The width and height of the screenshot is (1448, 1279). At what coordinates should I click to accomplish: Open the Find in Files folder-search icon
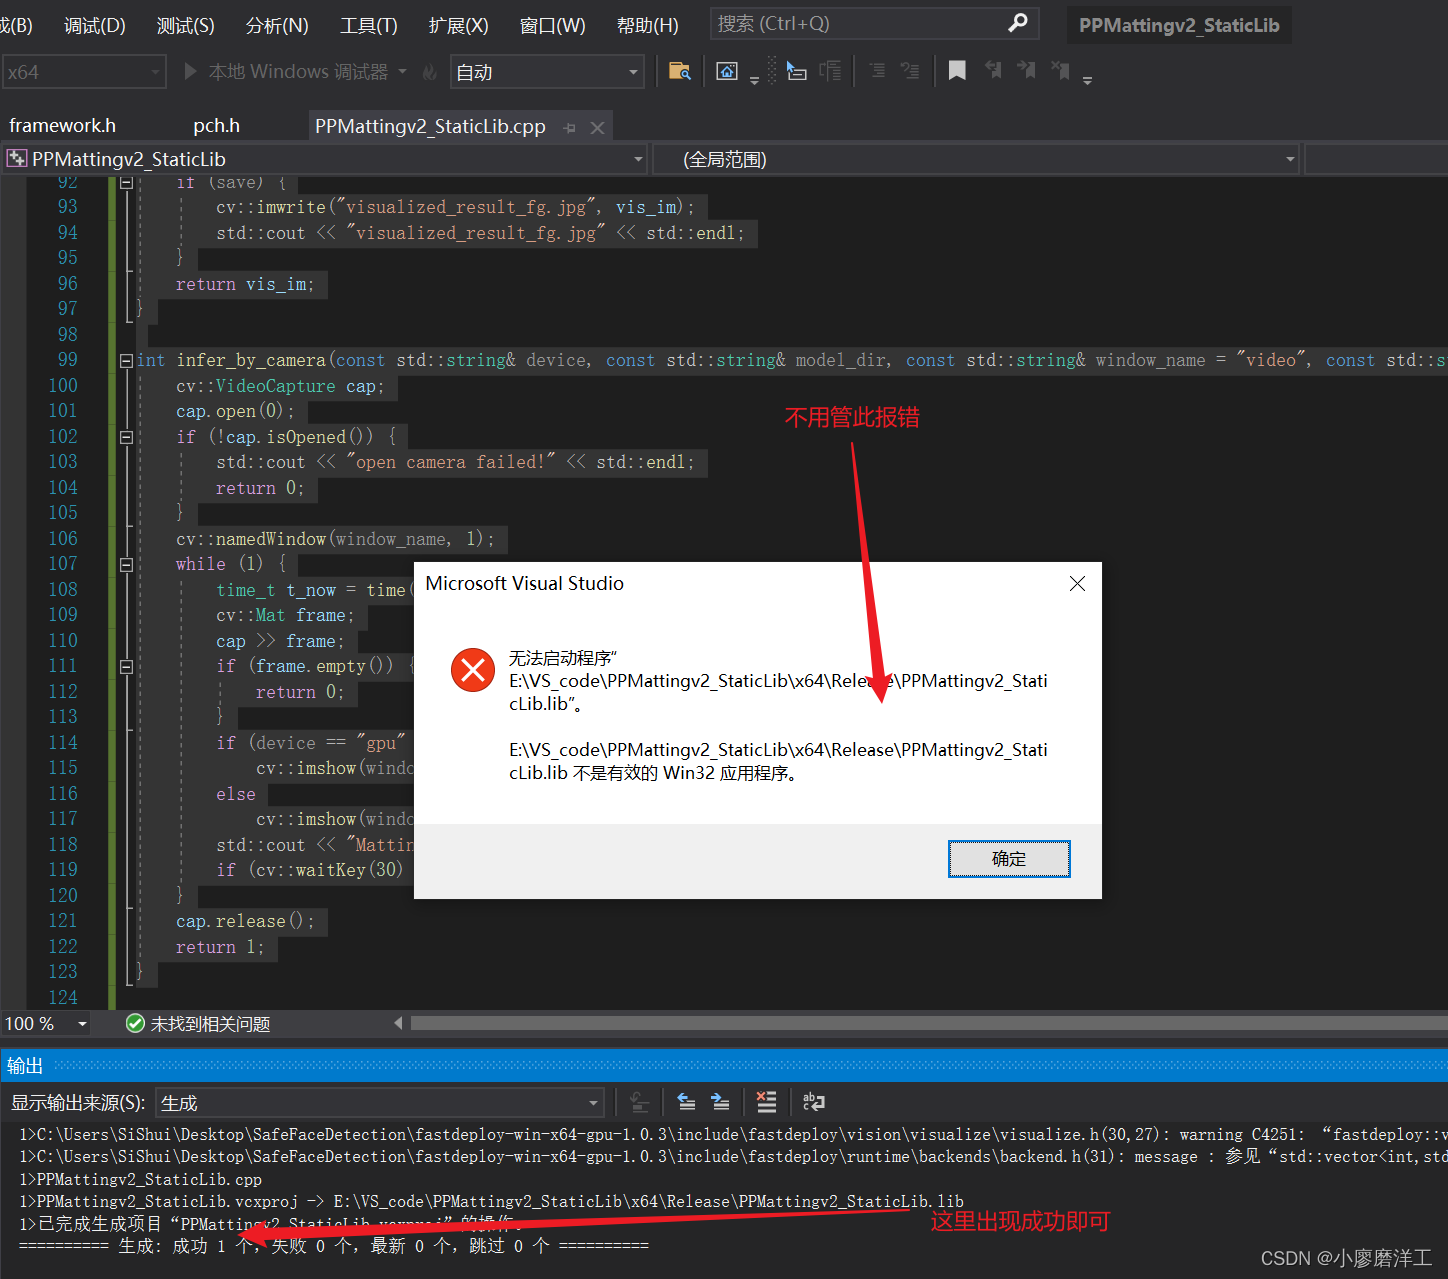679,71
